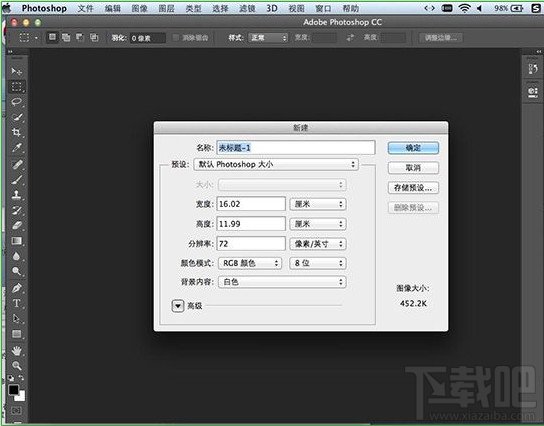Click the 名称 name input field
544x426 pixels.
click(296, 148)
